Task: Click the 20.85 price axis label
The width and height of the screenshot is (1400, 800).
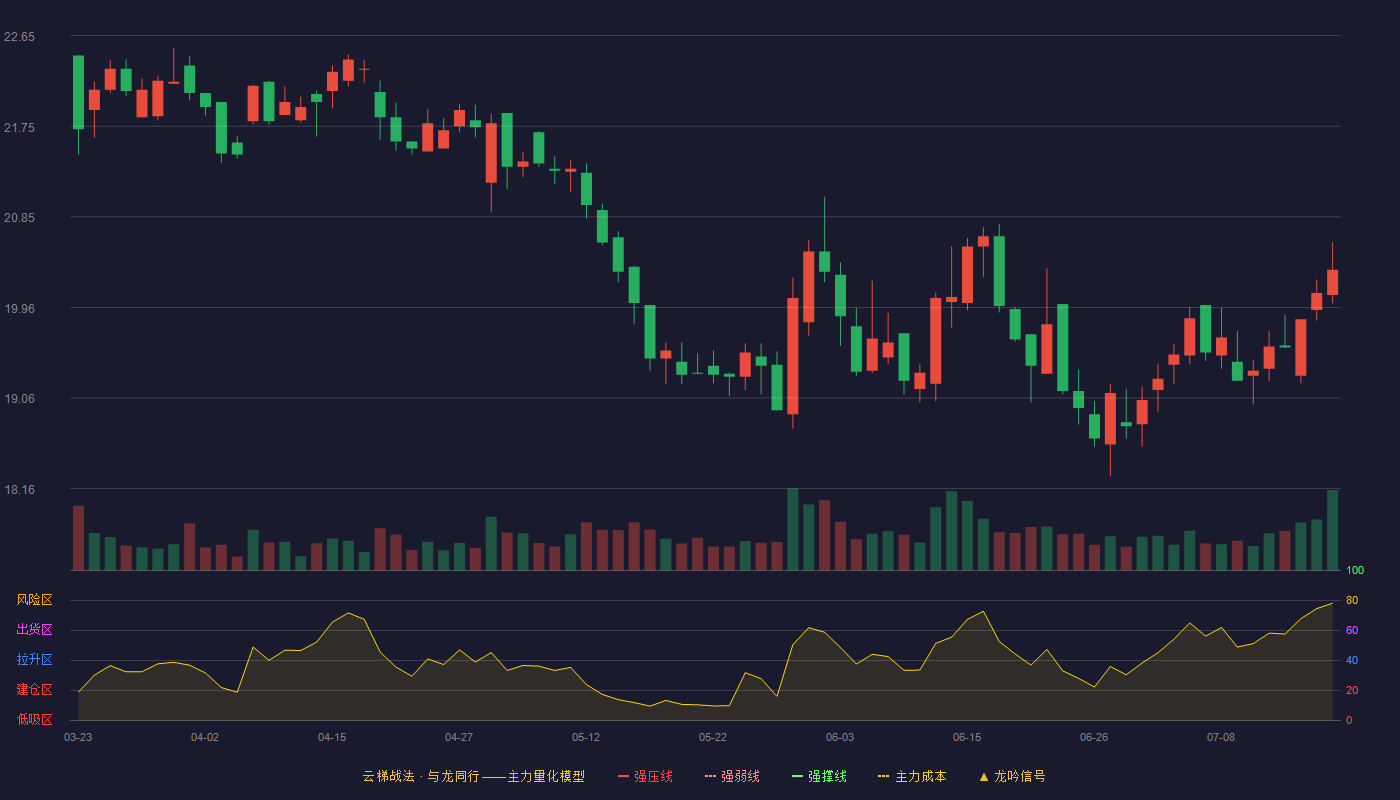Action: (20, 218)
